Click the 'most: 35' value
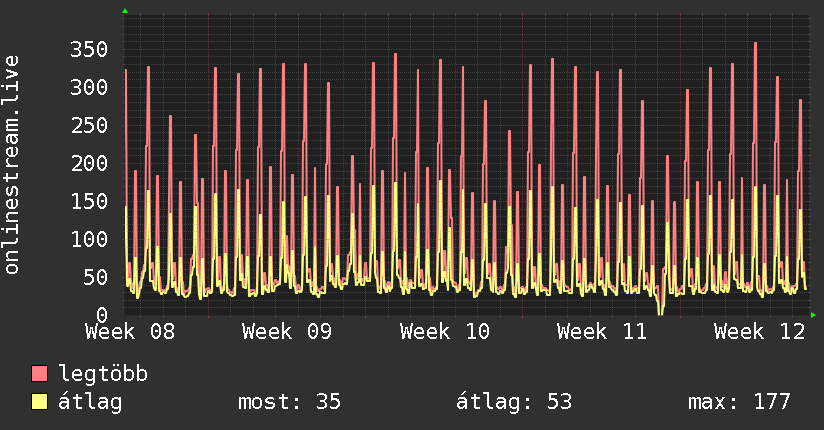The height and width of the screenshot is (430, 824). point(289,402)
